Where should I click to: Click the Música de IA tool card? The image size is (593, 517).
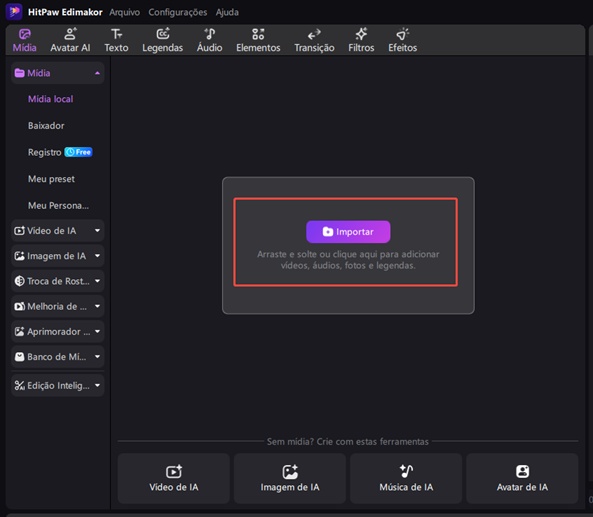coord(406,478)
